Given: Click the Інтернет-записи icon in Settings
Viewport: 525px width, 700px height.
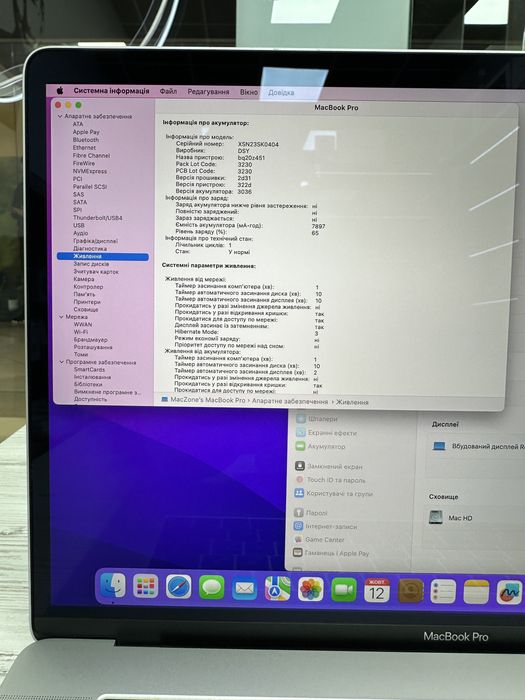Looking at the screenshot, I should click(x=298, y=526).
